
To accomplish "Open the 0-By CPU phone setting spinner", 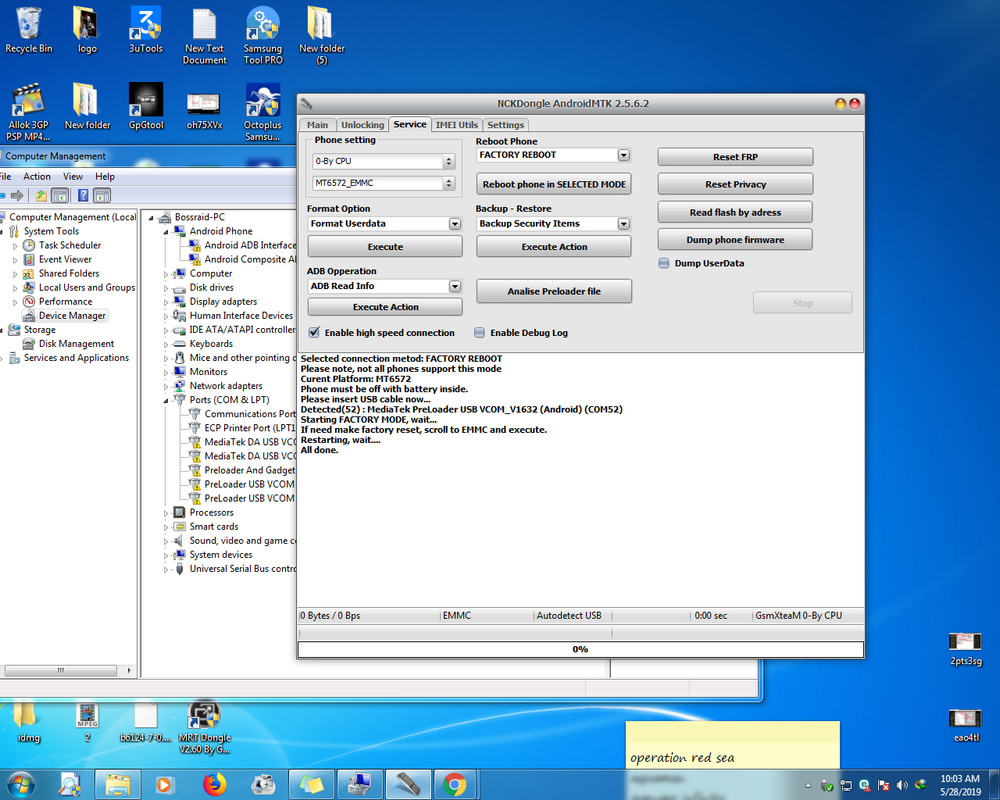I will 449,161.
